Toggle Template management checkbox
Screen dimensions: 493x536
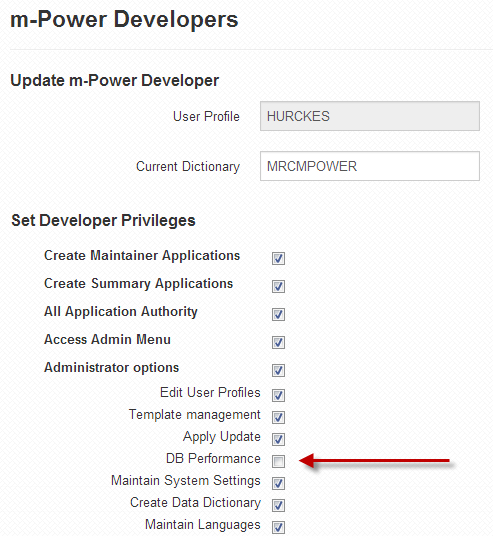(278, 417)
